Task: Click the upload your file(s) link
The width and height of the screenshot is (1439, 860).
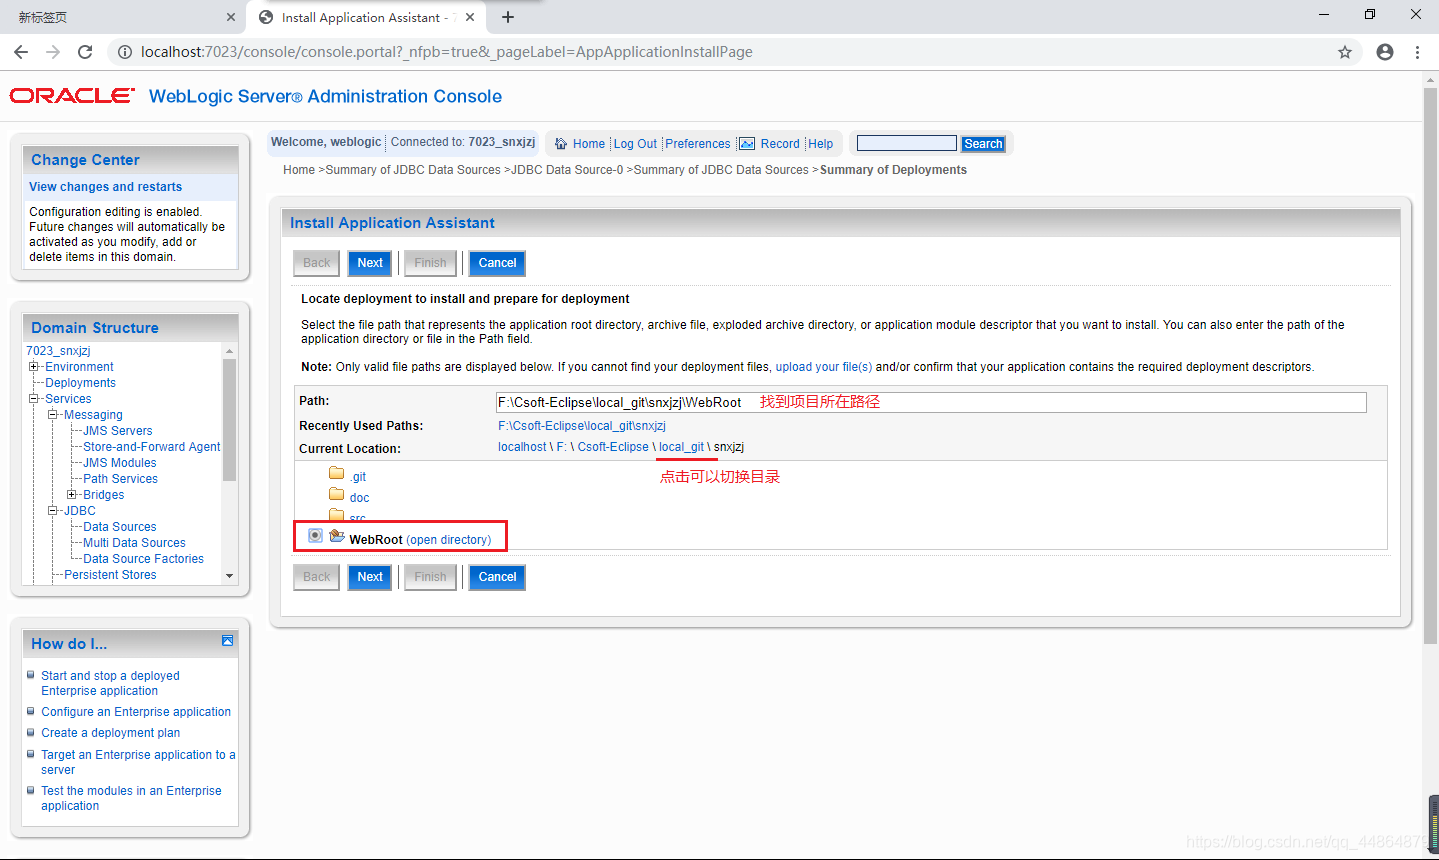Action: tap(824, 367)
